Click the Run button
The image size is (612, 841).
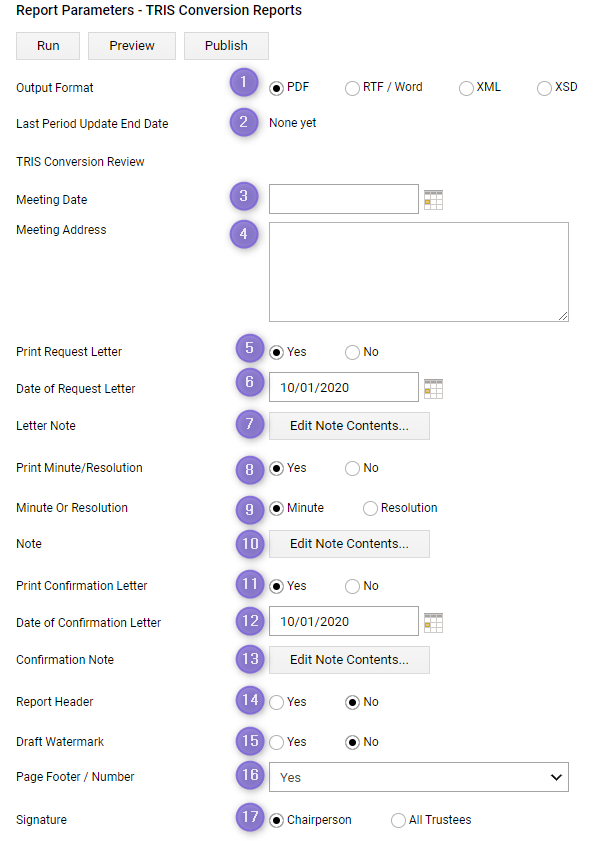pyautogui.click(x=48, y=46)
